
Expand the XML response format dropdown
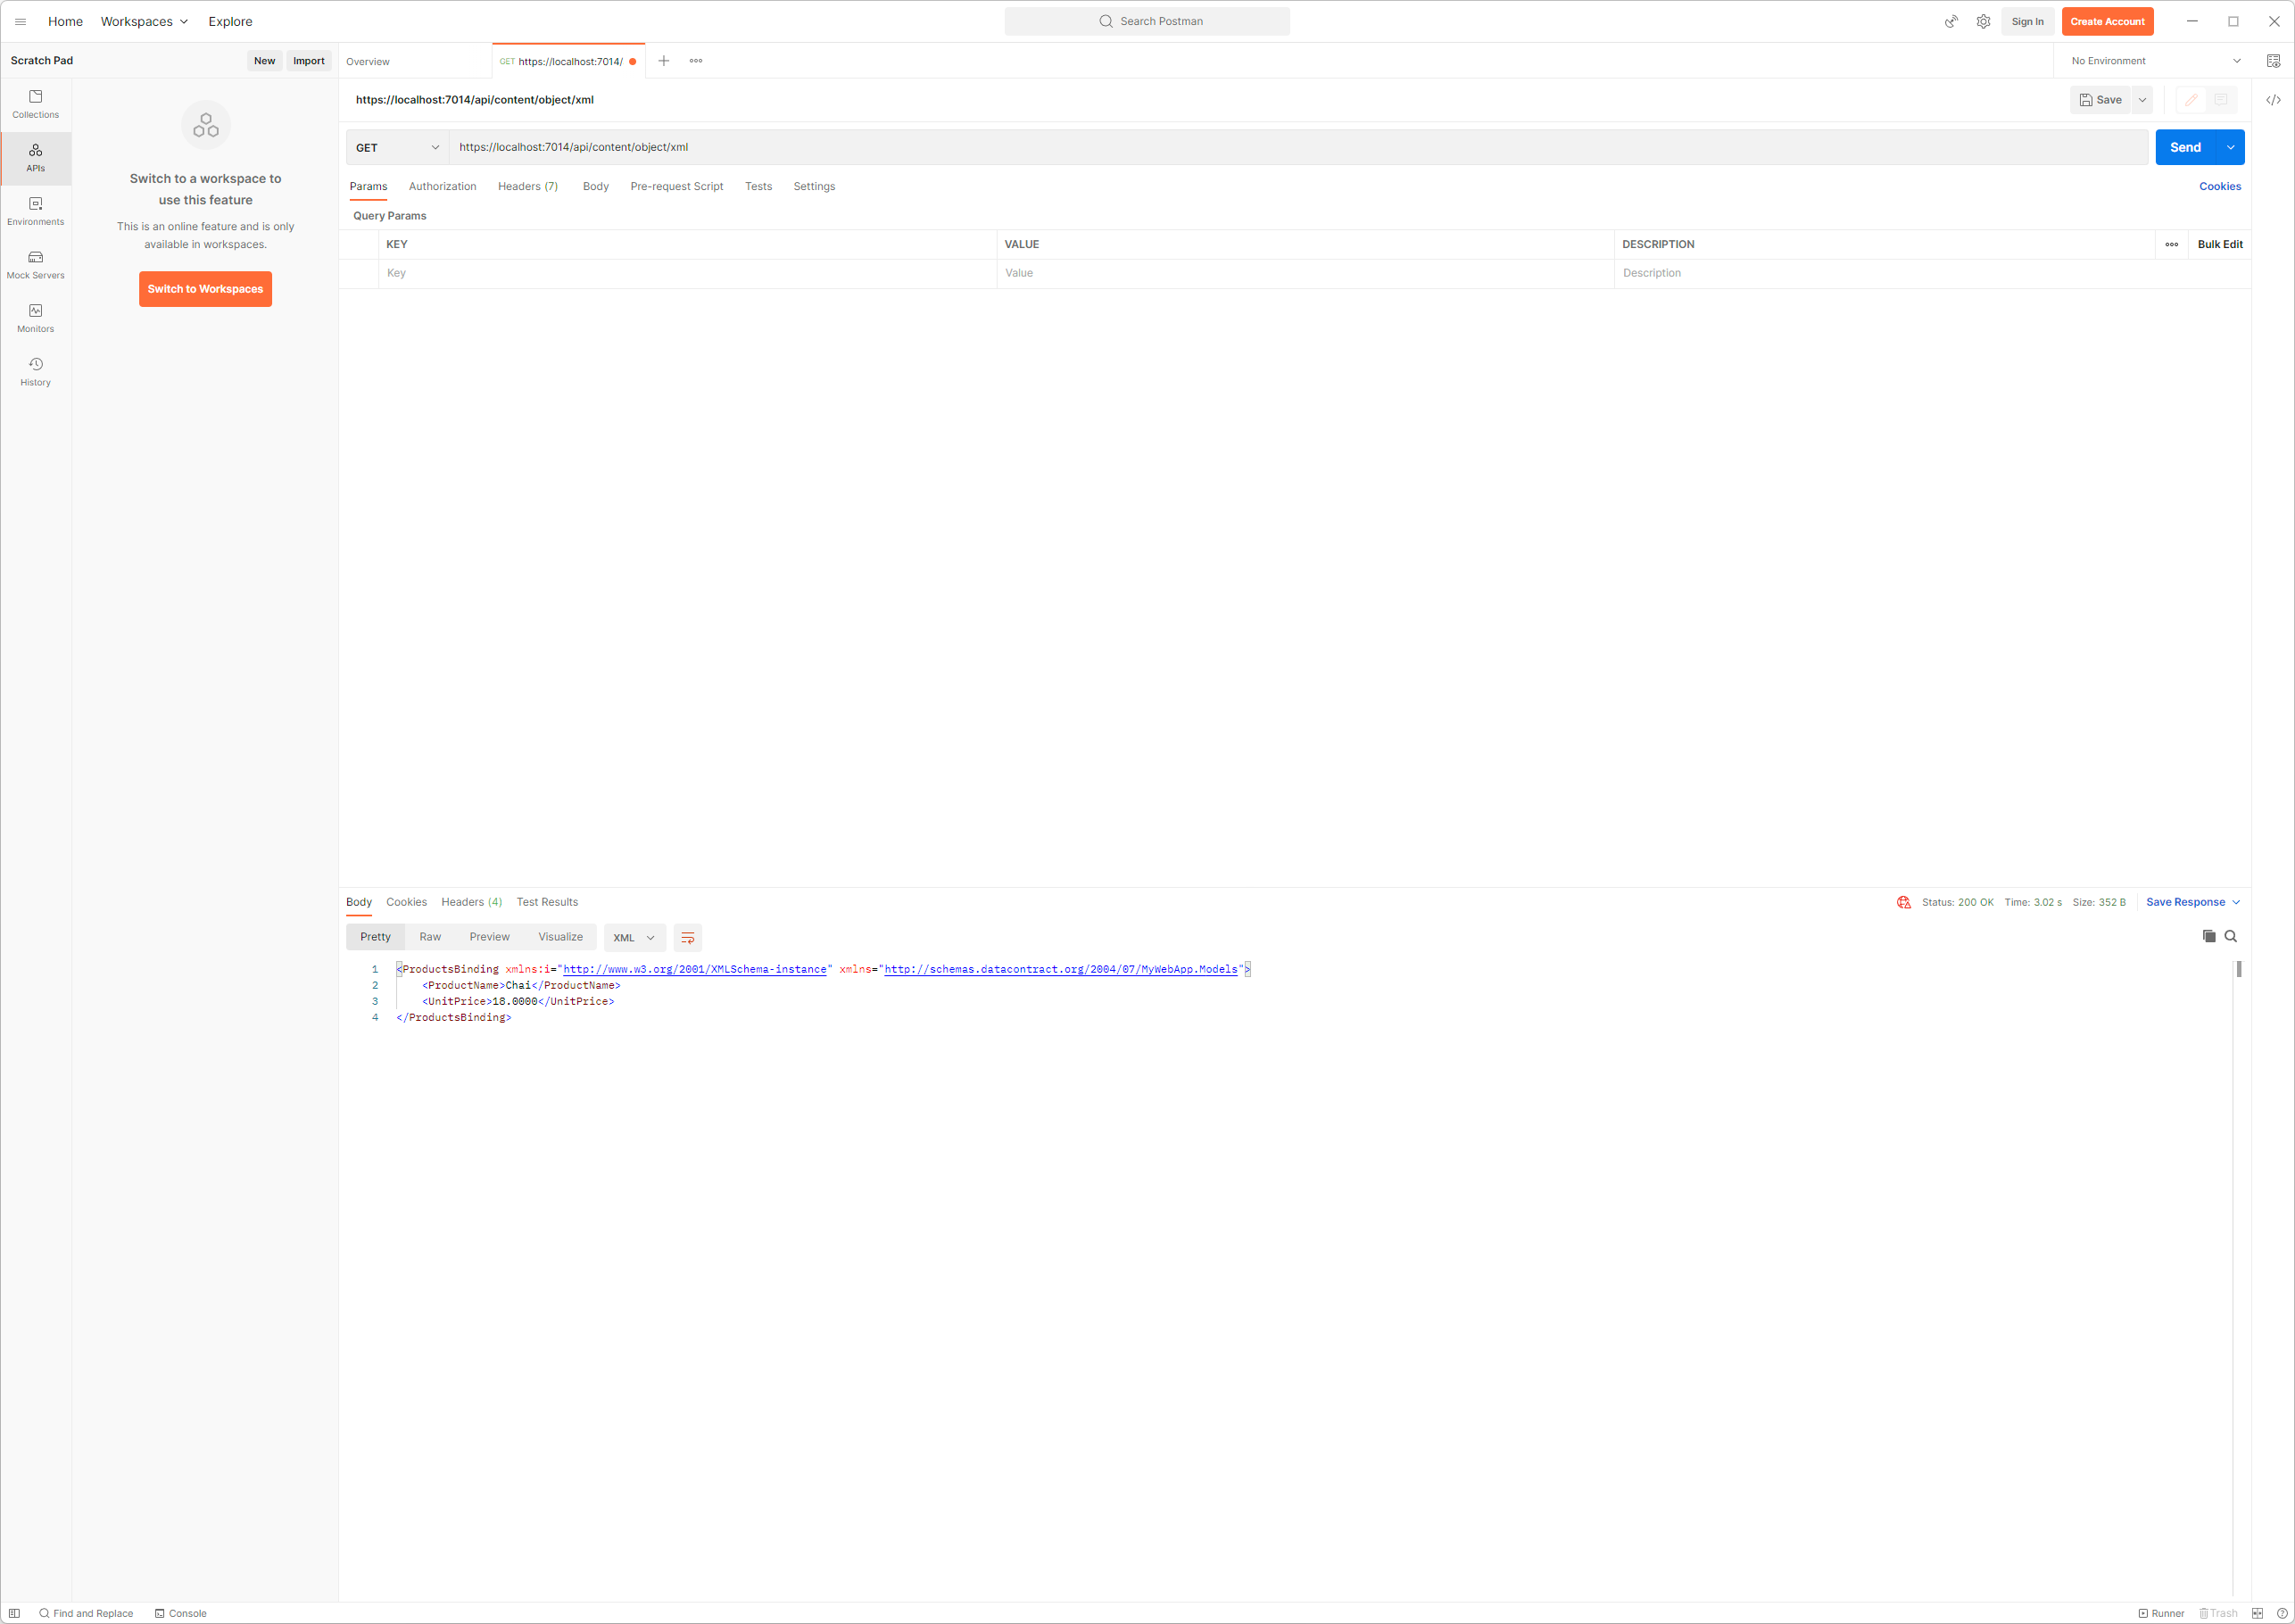634,938
